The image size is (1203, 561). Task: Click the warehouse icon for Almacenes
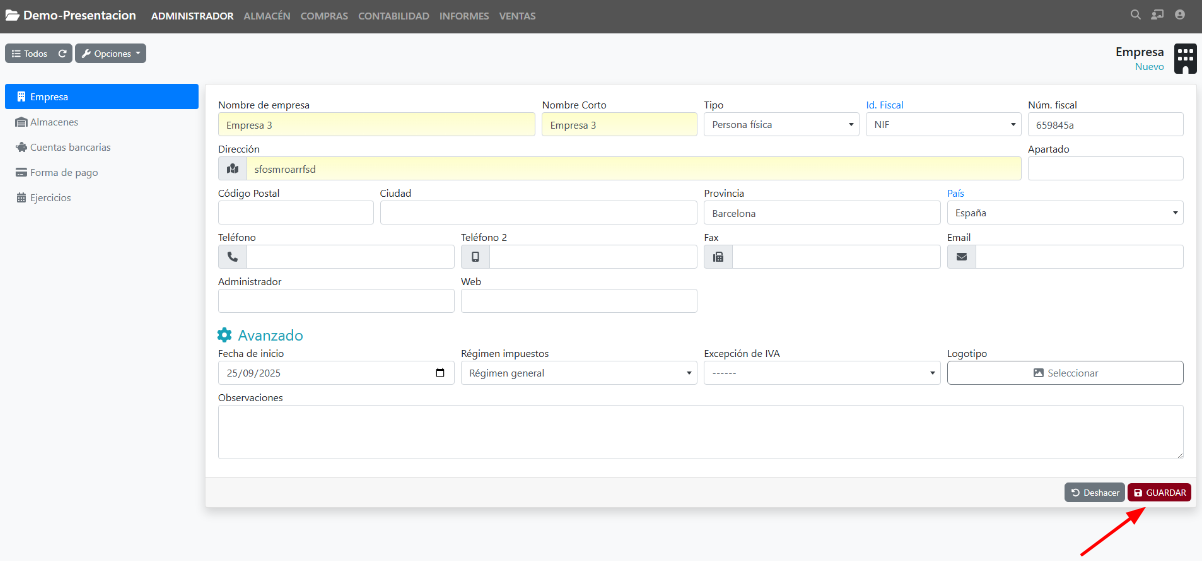pos(21,122)
